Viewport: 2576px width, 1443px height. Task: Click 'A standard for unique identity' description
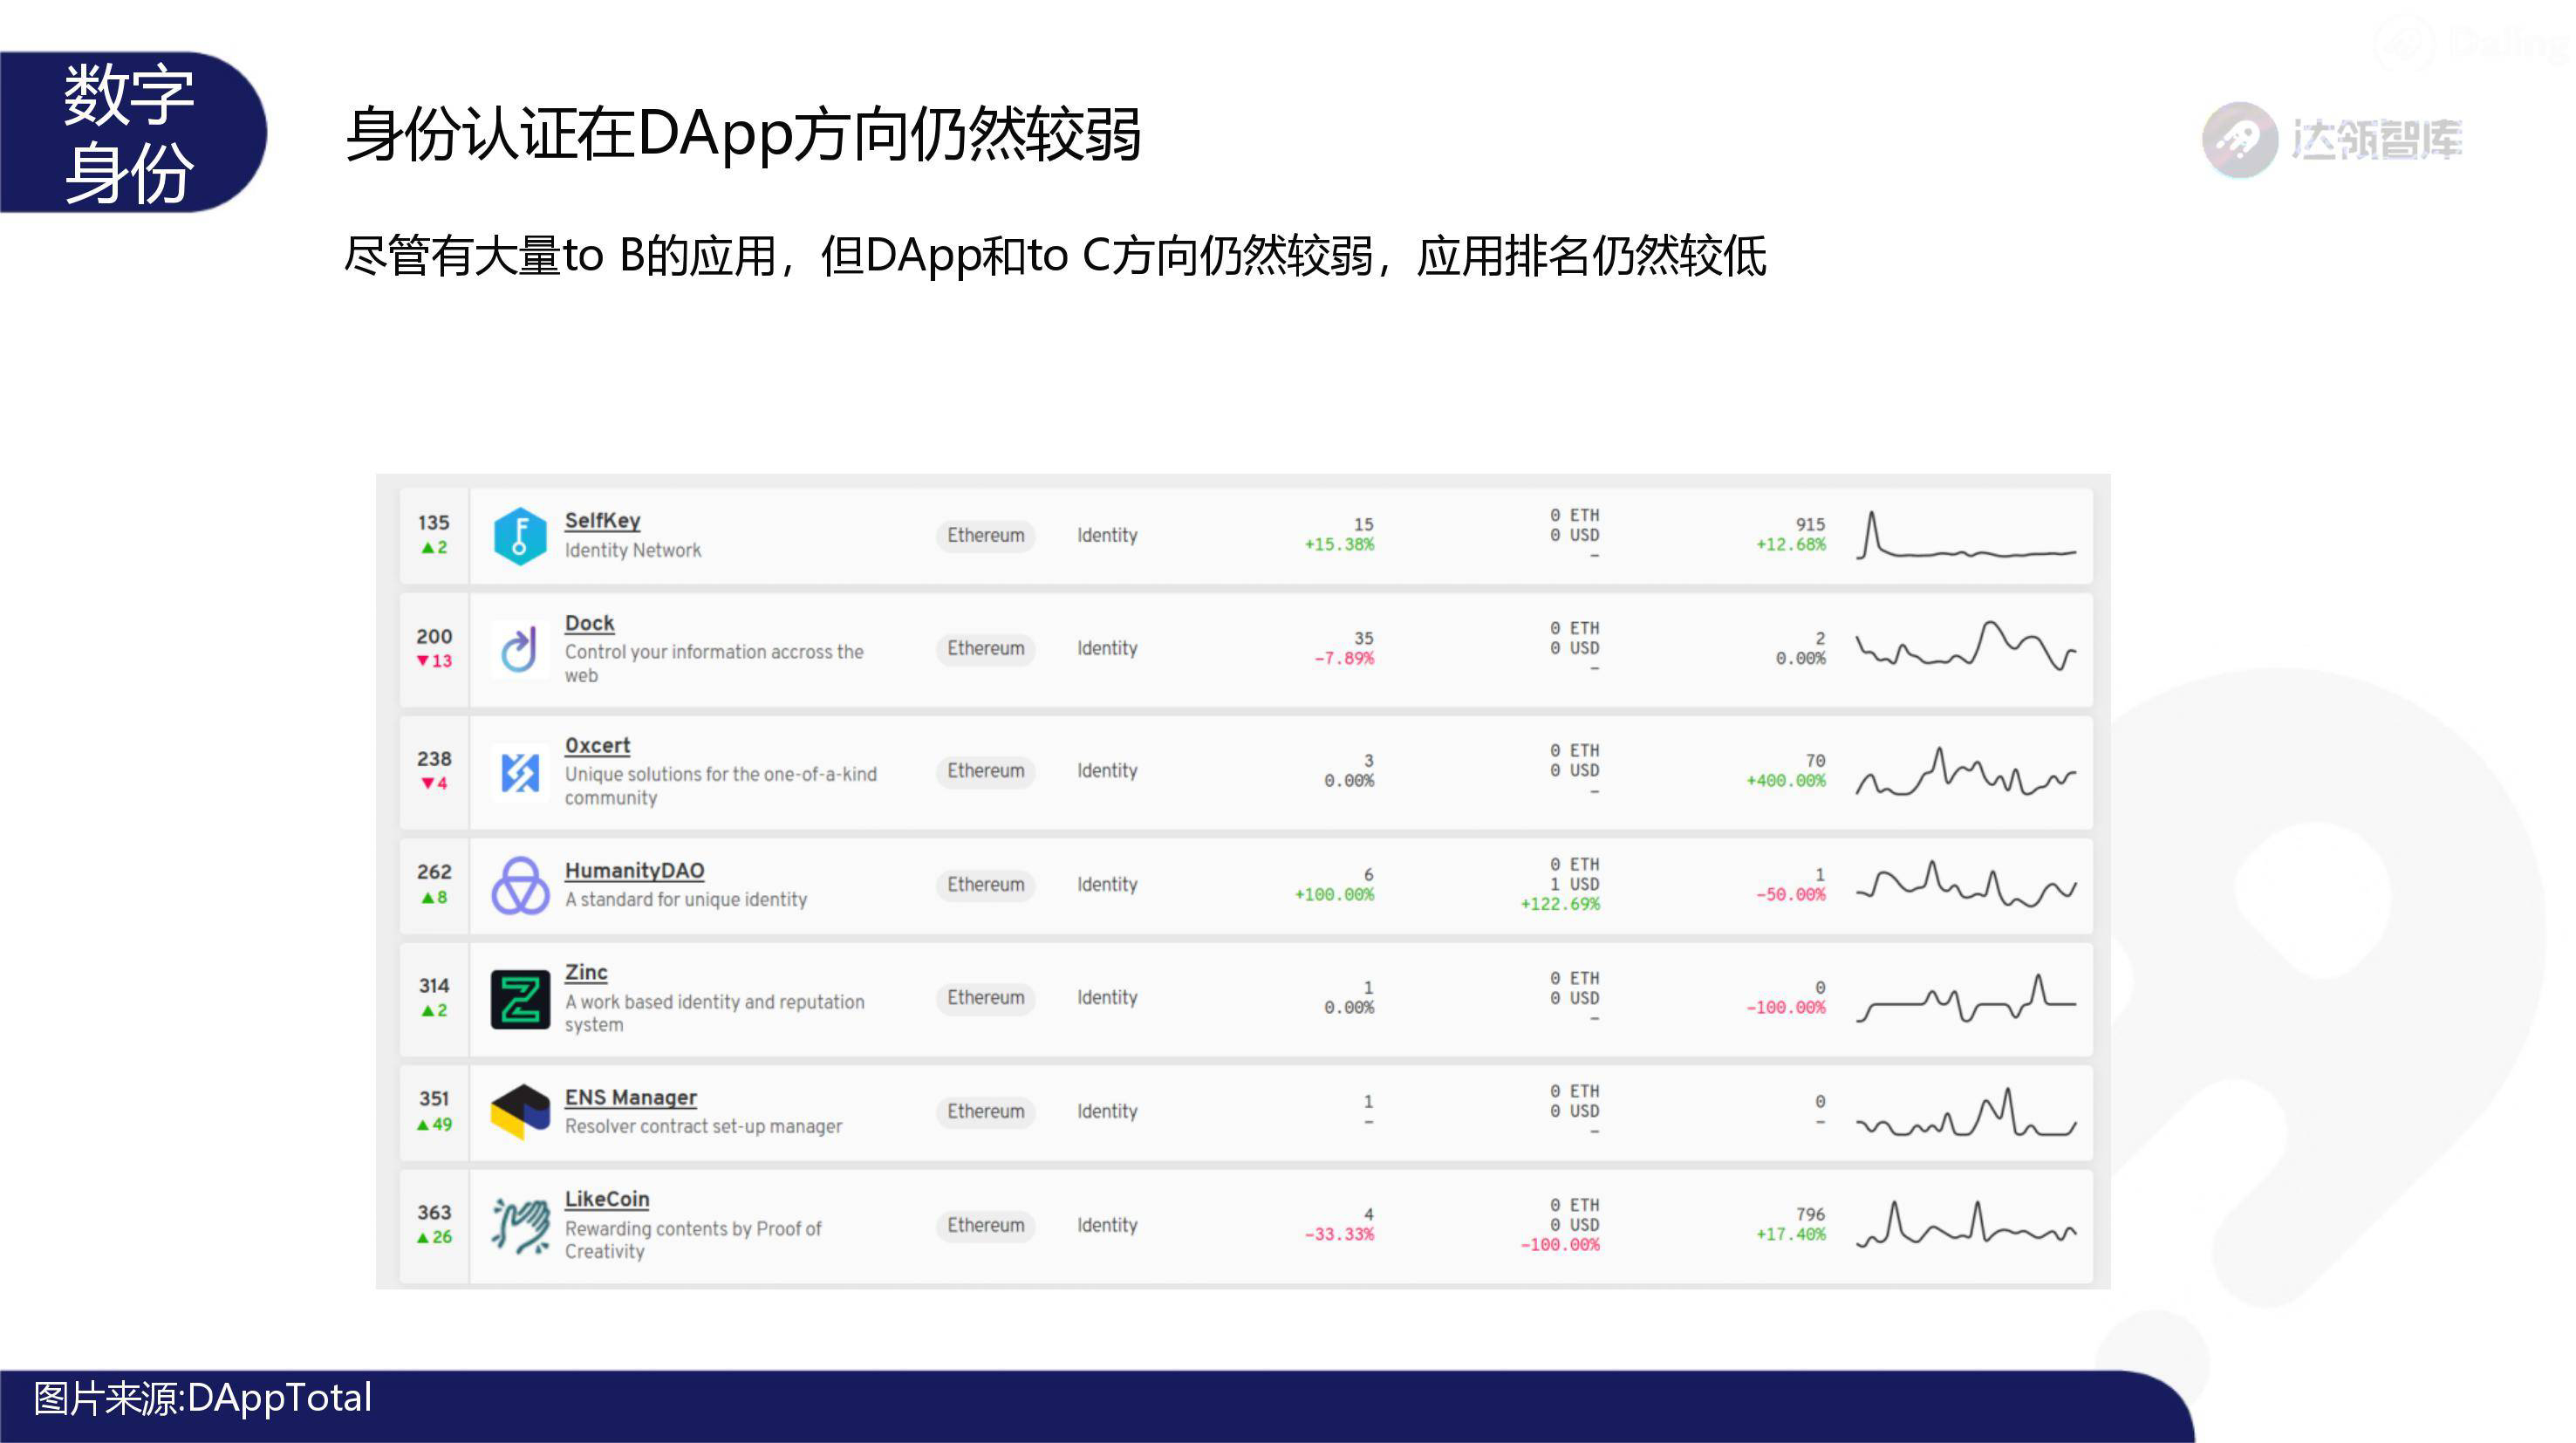coord(686,900)
